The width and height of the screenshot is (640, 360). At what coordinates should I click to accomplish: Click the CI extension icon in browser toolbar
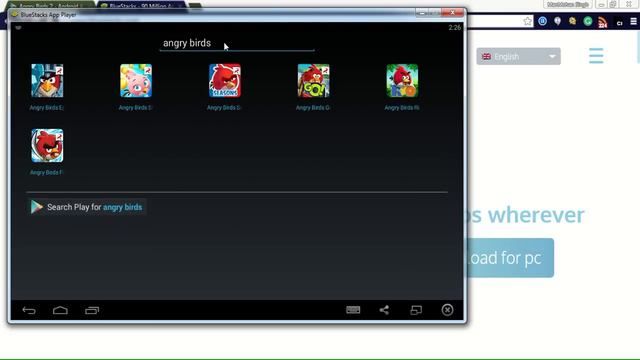[619, 23]
